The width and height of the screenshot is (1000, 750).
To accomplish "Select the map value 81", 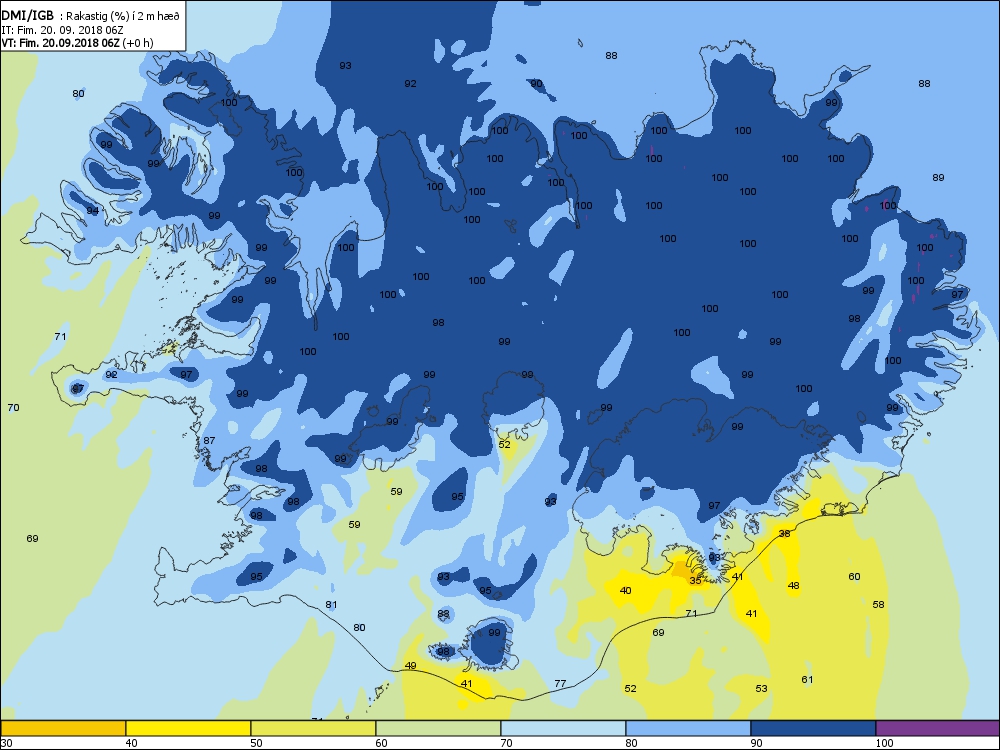I will pyautogui.click(x=331, y=605).
